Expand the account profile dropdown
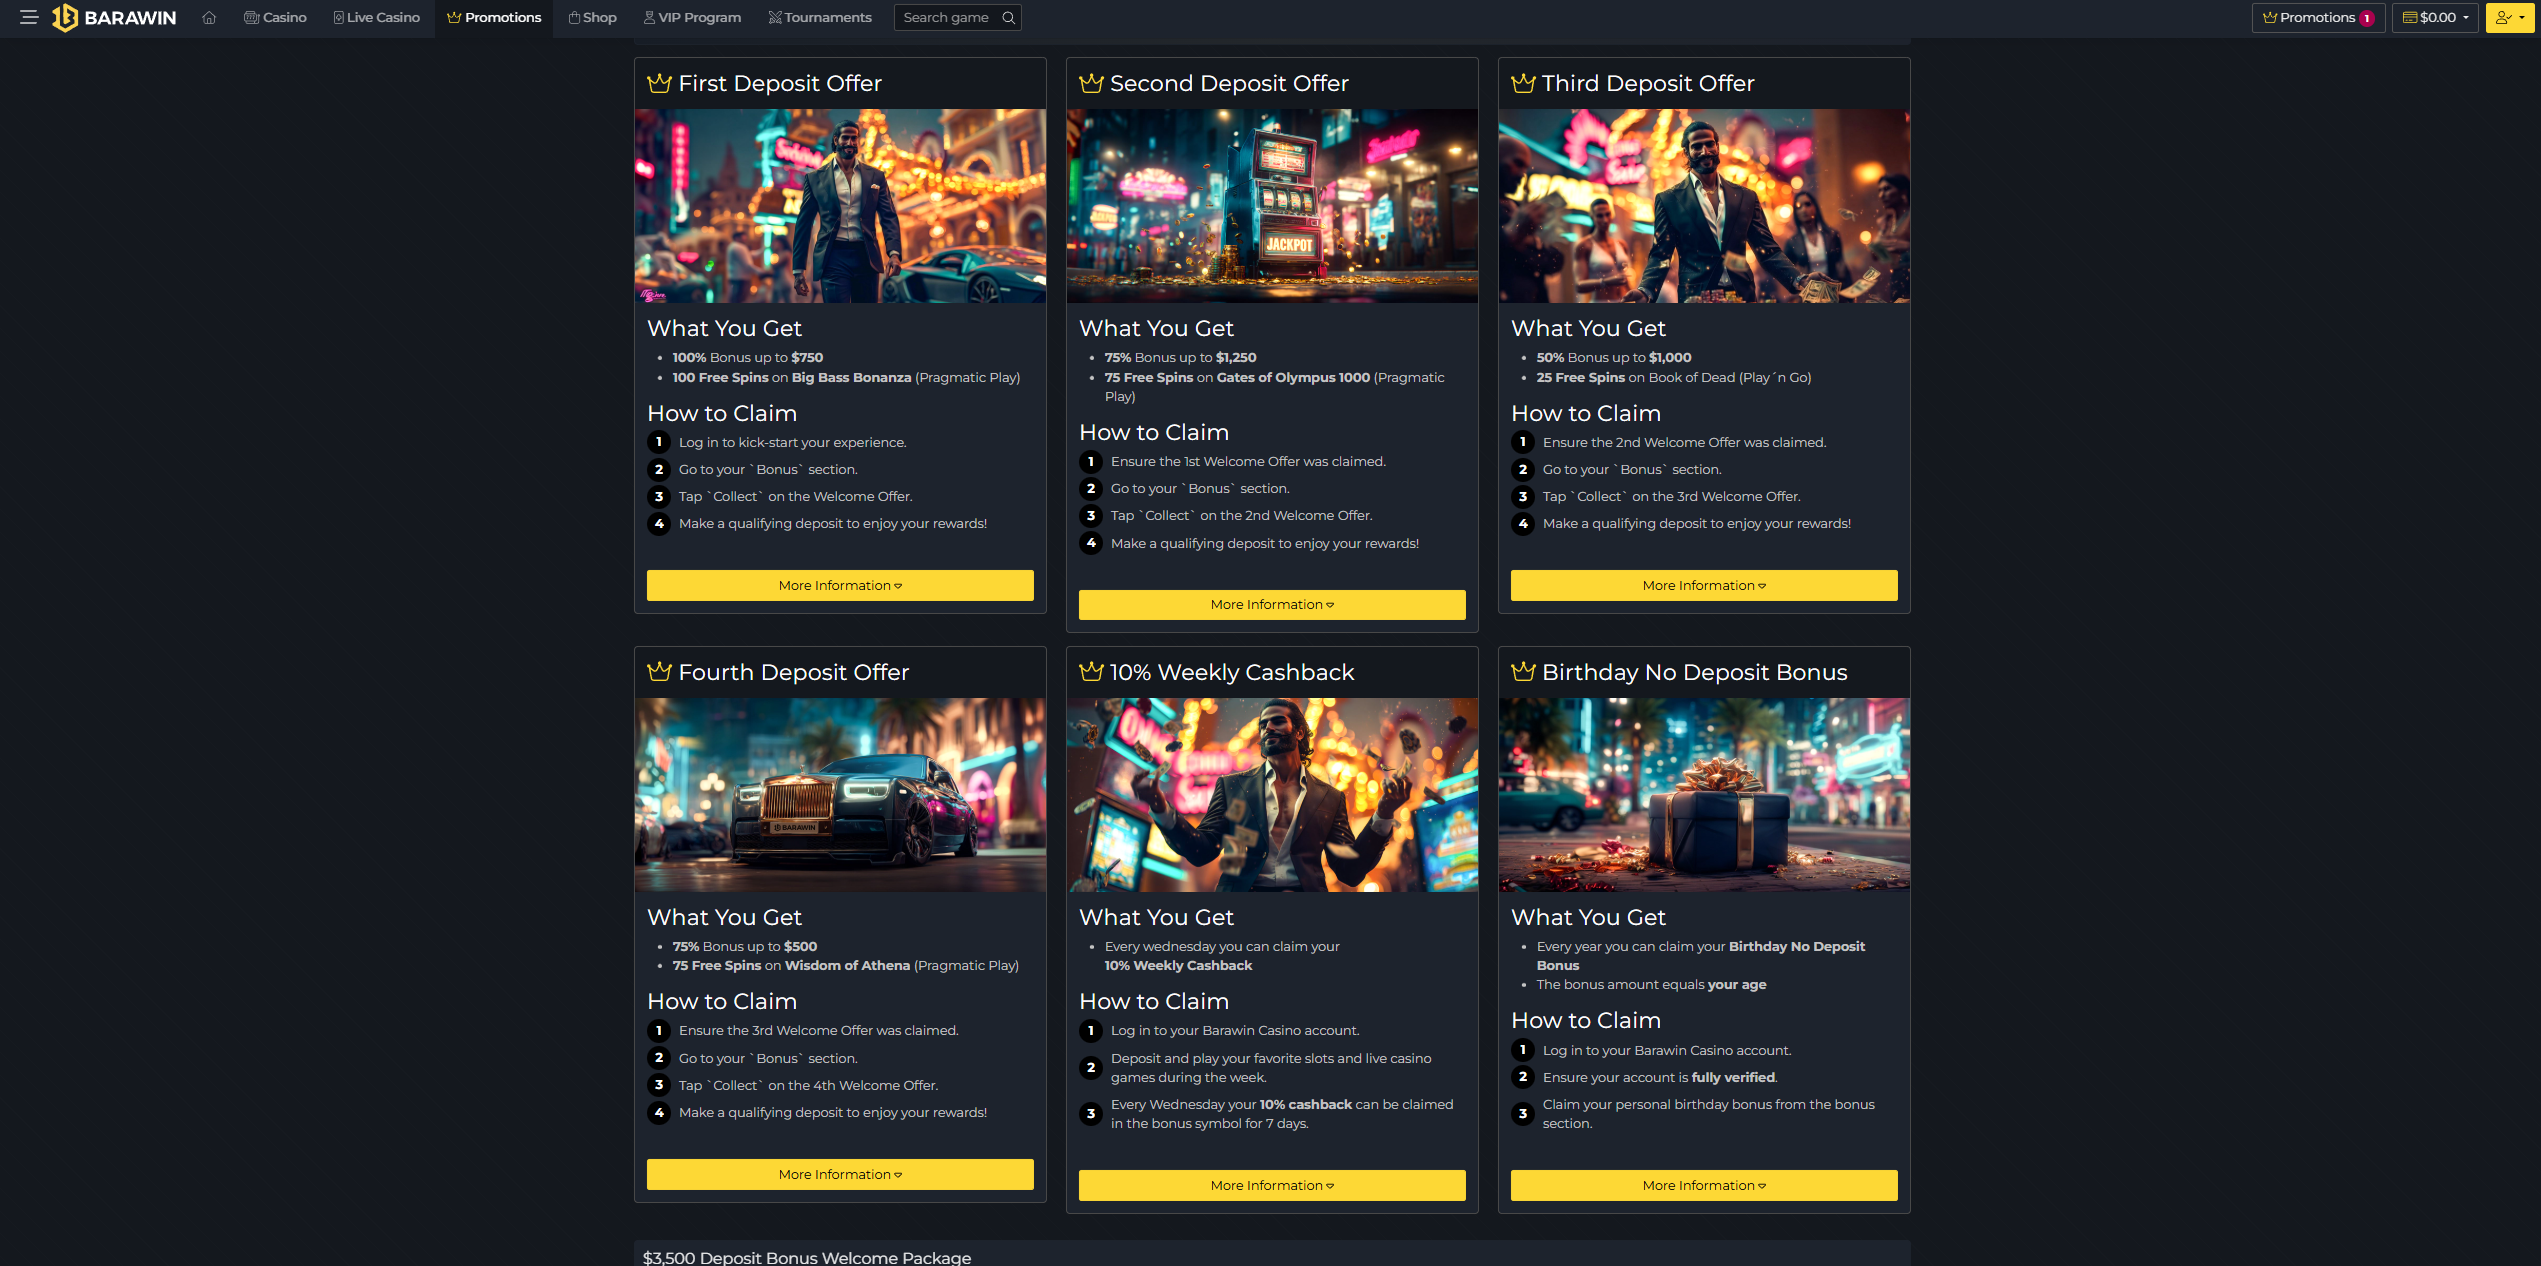 pyautogui.click(x=2509, y=17)
